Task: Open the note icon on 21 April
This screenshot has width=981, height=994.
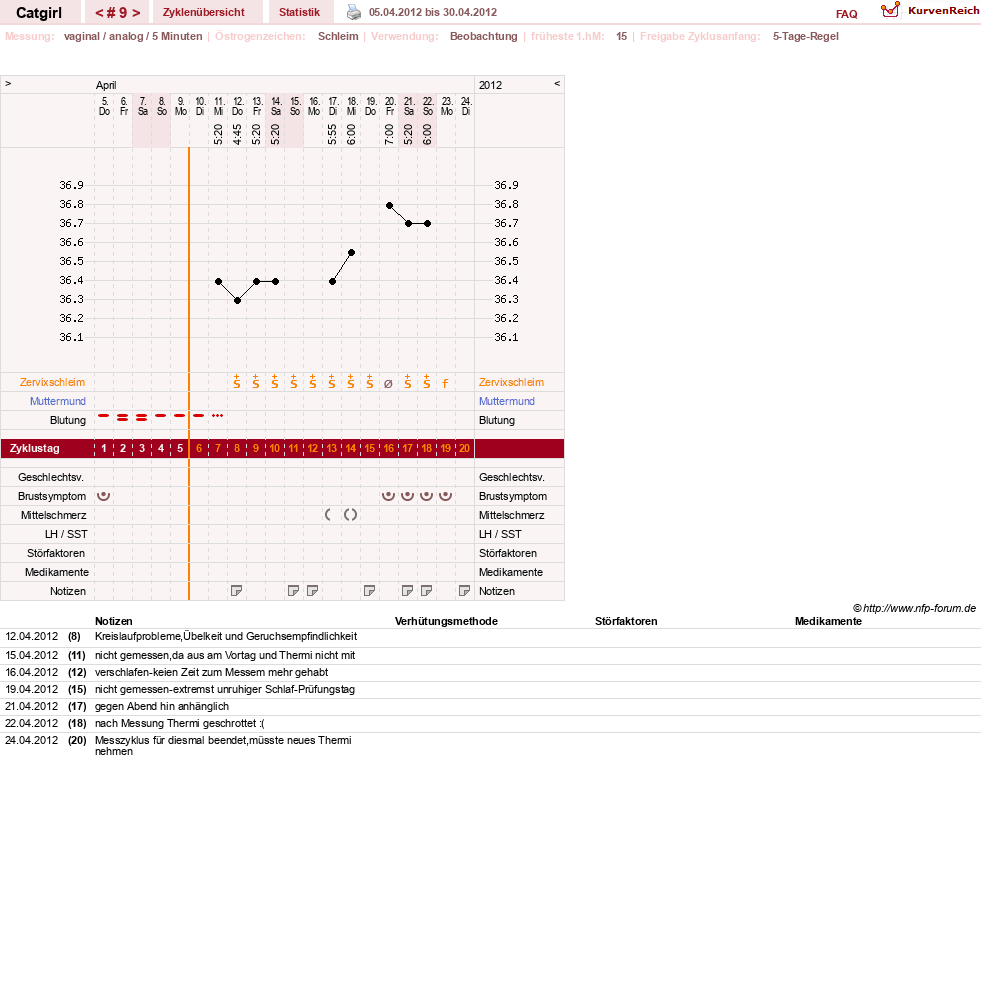Action: [x=408, y=591]
